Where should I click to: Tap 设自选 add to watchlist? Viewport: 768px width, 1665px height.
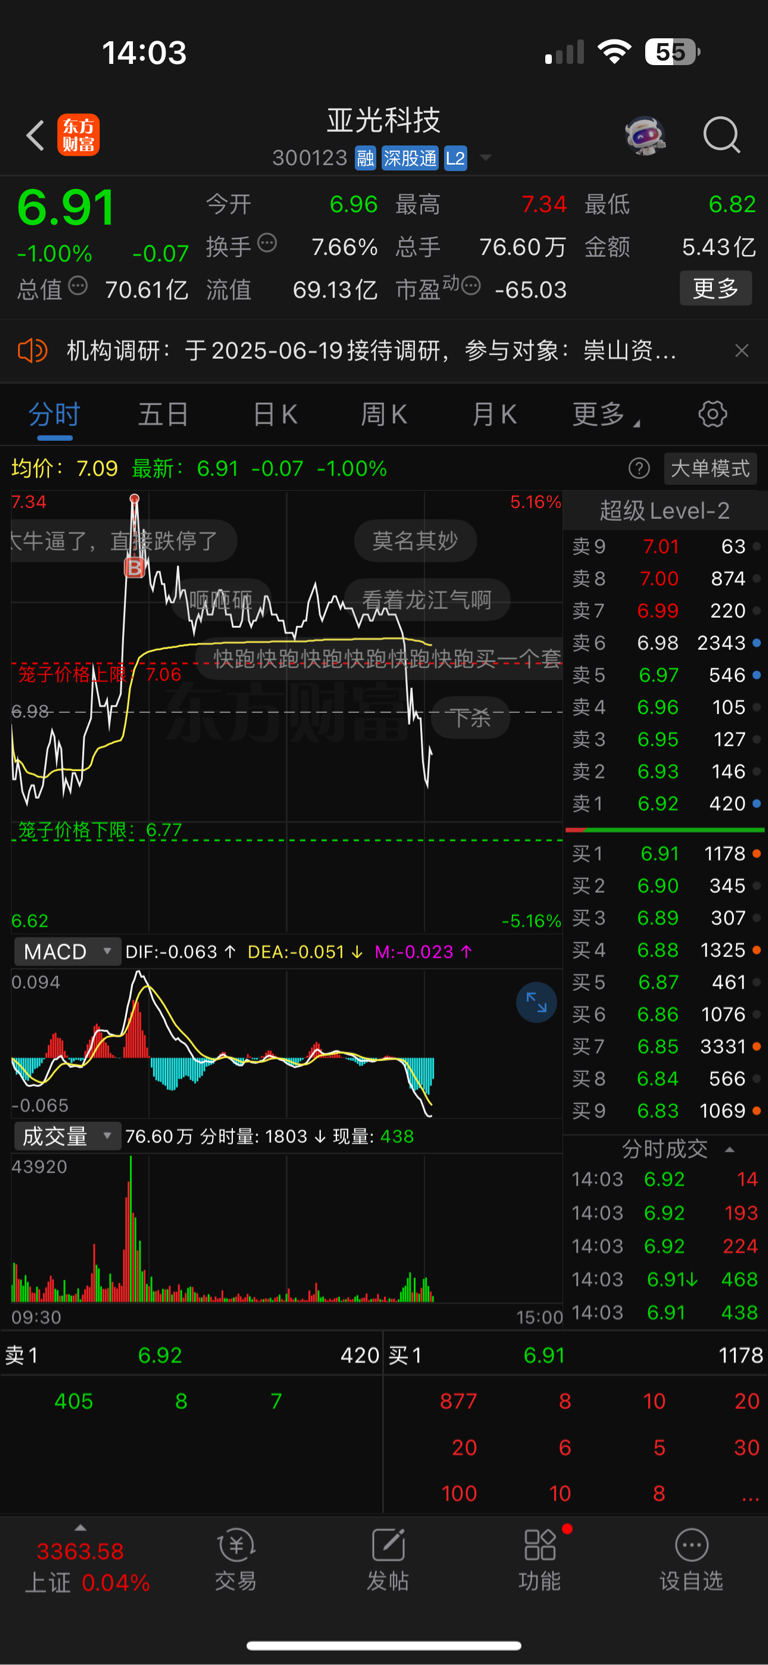pos(691,1560)
